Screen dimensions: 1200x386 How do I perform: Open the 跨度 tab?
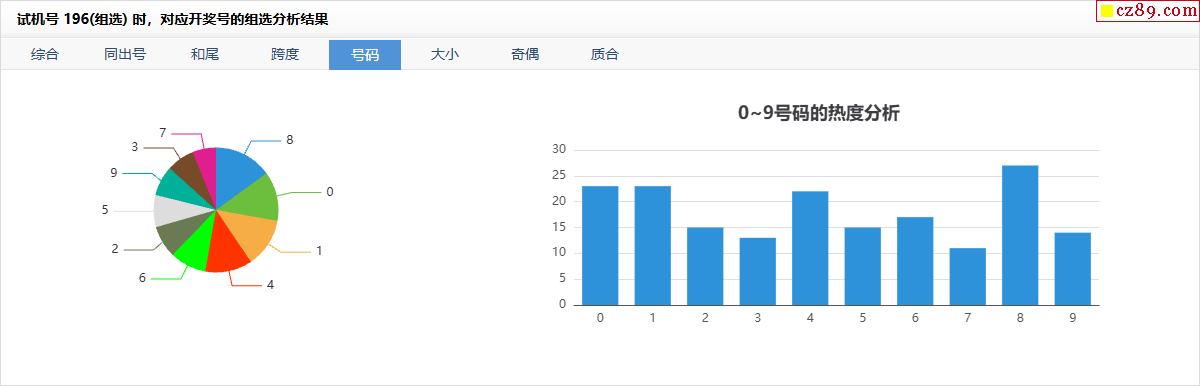coord(285,55)
